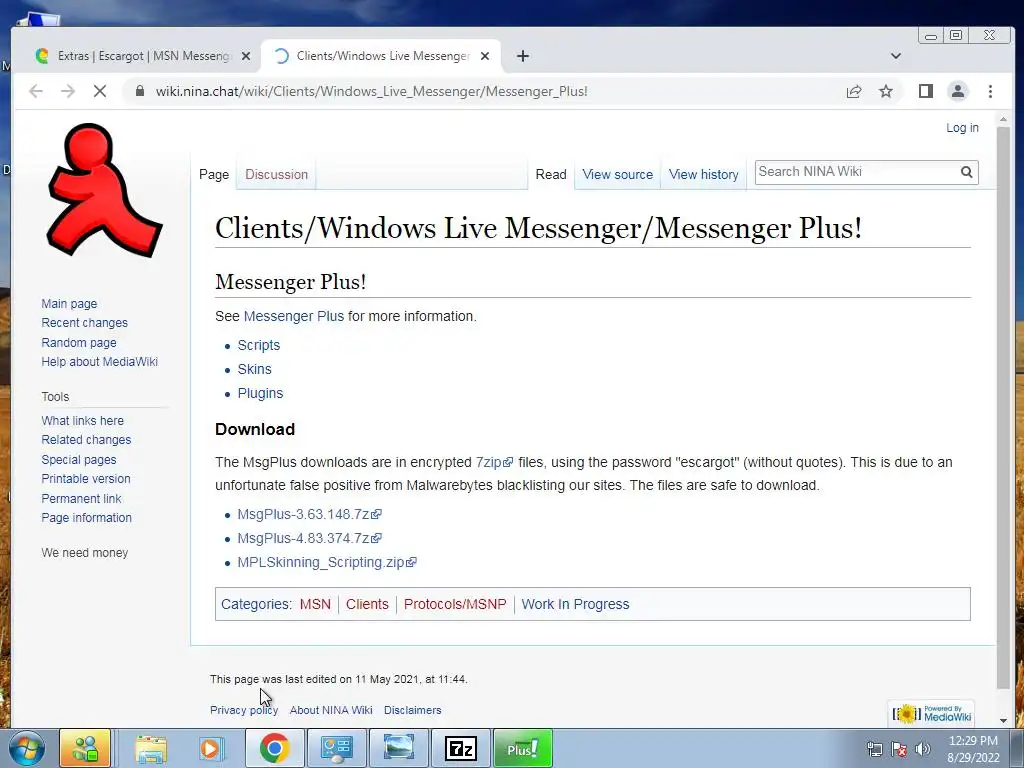Click the address bar URL
1024x768 pixels.
click(371, 91)
